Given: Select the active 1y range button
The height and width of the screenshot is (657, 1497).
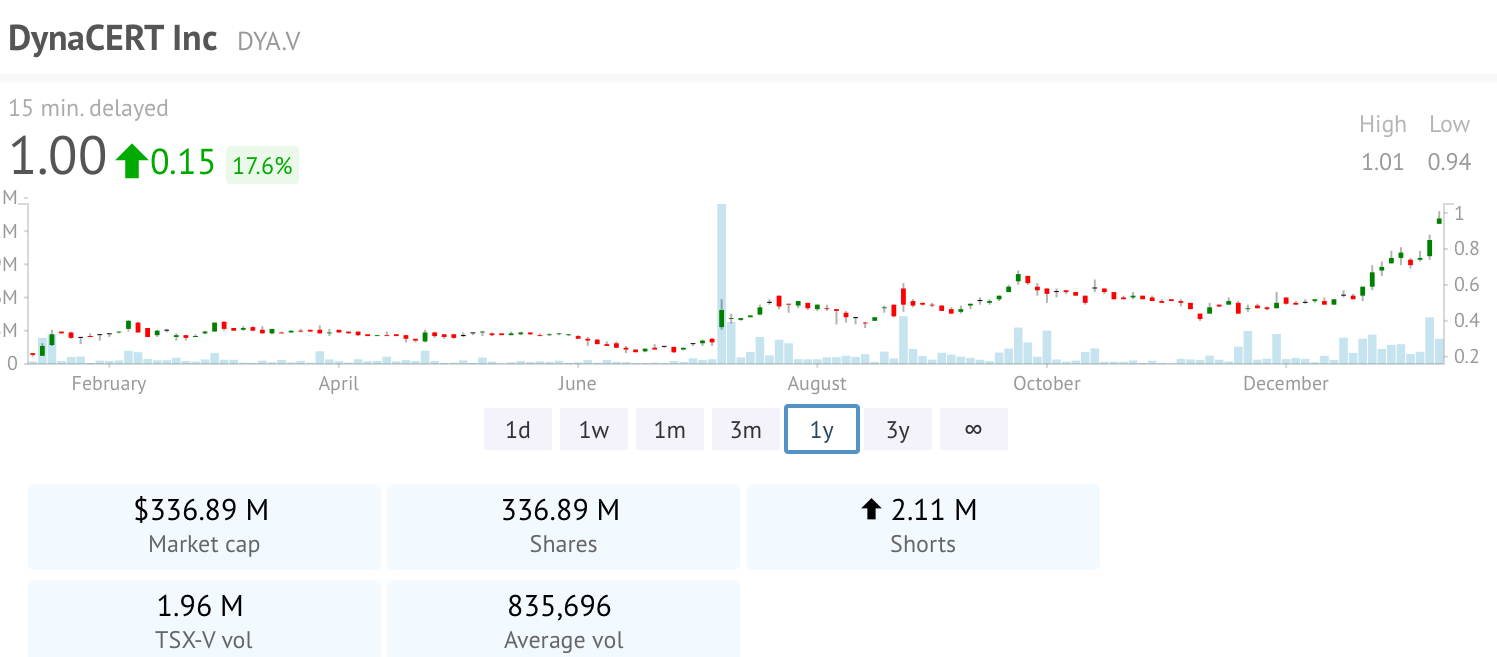Looking at the screenshot, I should pyautogui.click(x=822, y=429).
